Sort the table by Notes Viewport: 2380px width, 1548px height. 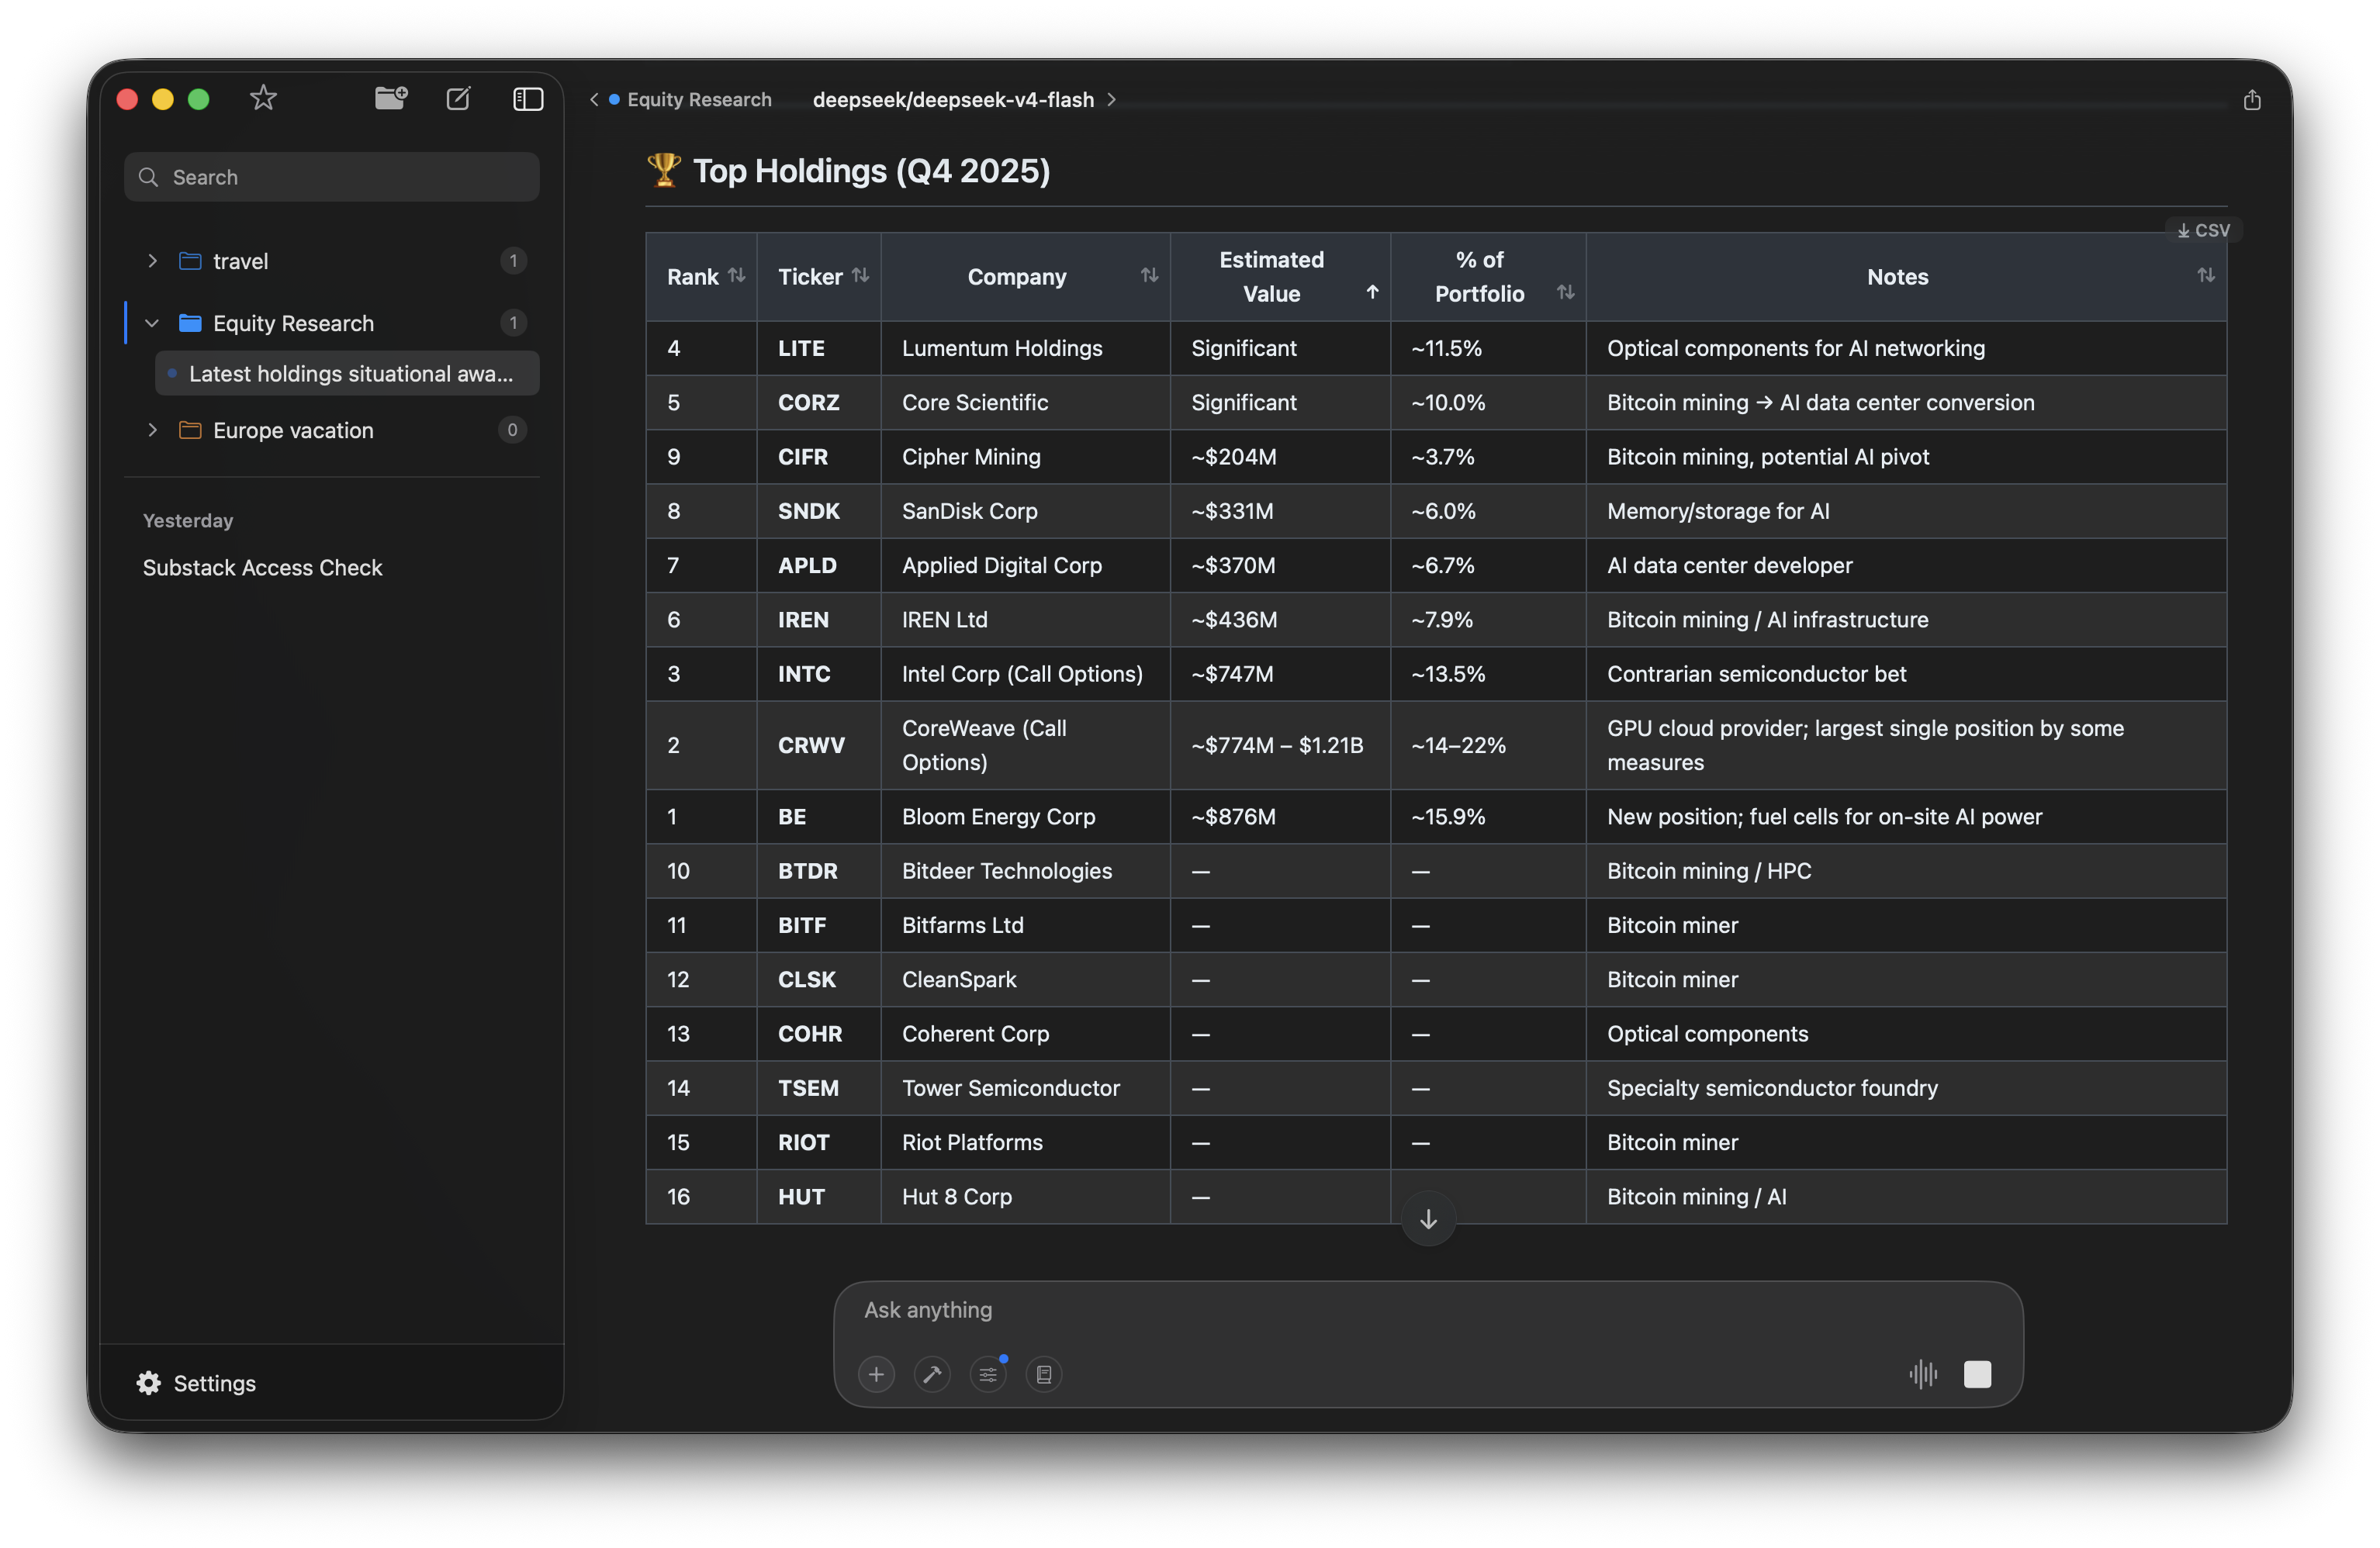tap(2205, 275)
